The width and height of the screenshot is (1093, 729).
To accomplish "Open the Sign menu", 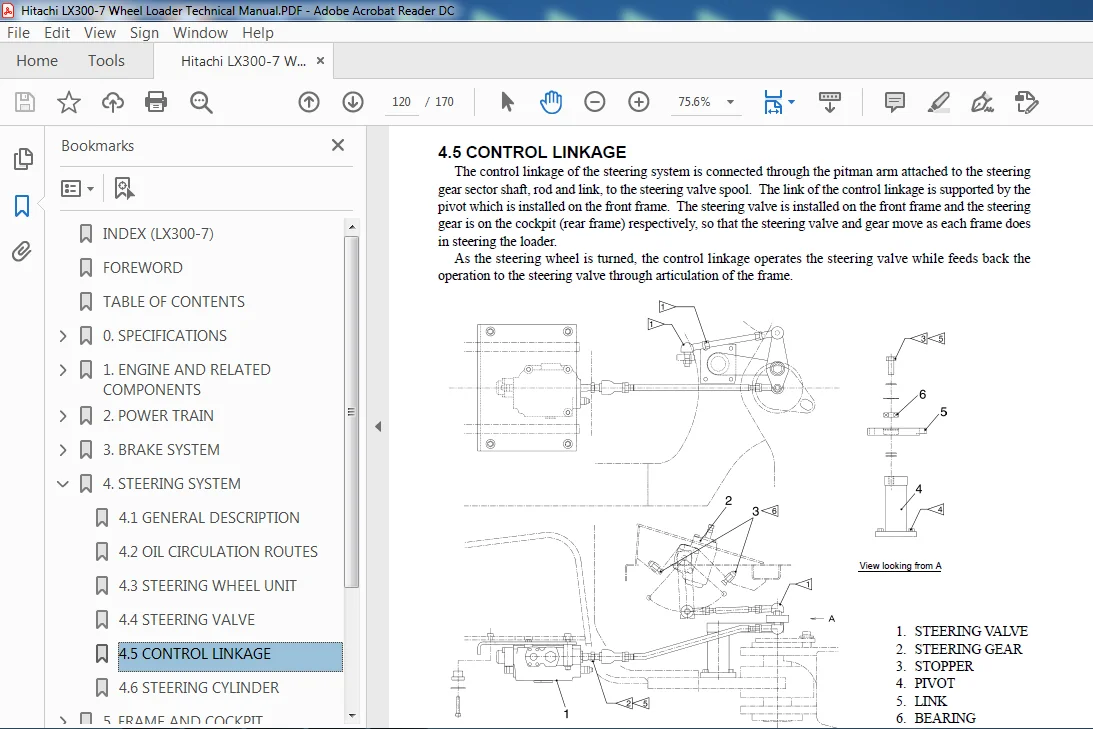I will click(x=144, y=33).
